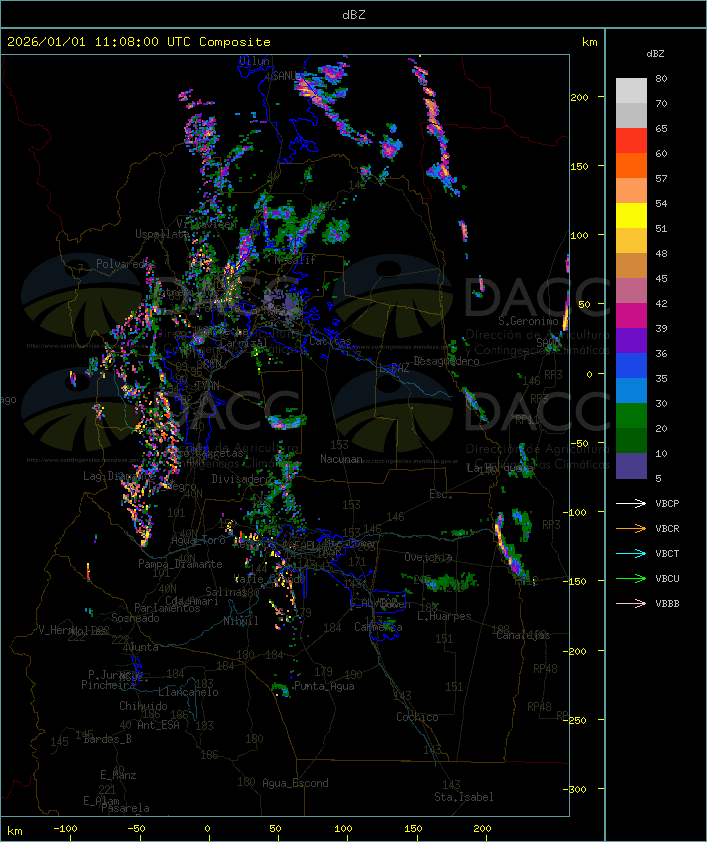
Task: Click the tan 45-48 dBZ swatch
Action: coord(631,266)
